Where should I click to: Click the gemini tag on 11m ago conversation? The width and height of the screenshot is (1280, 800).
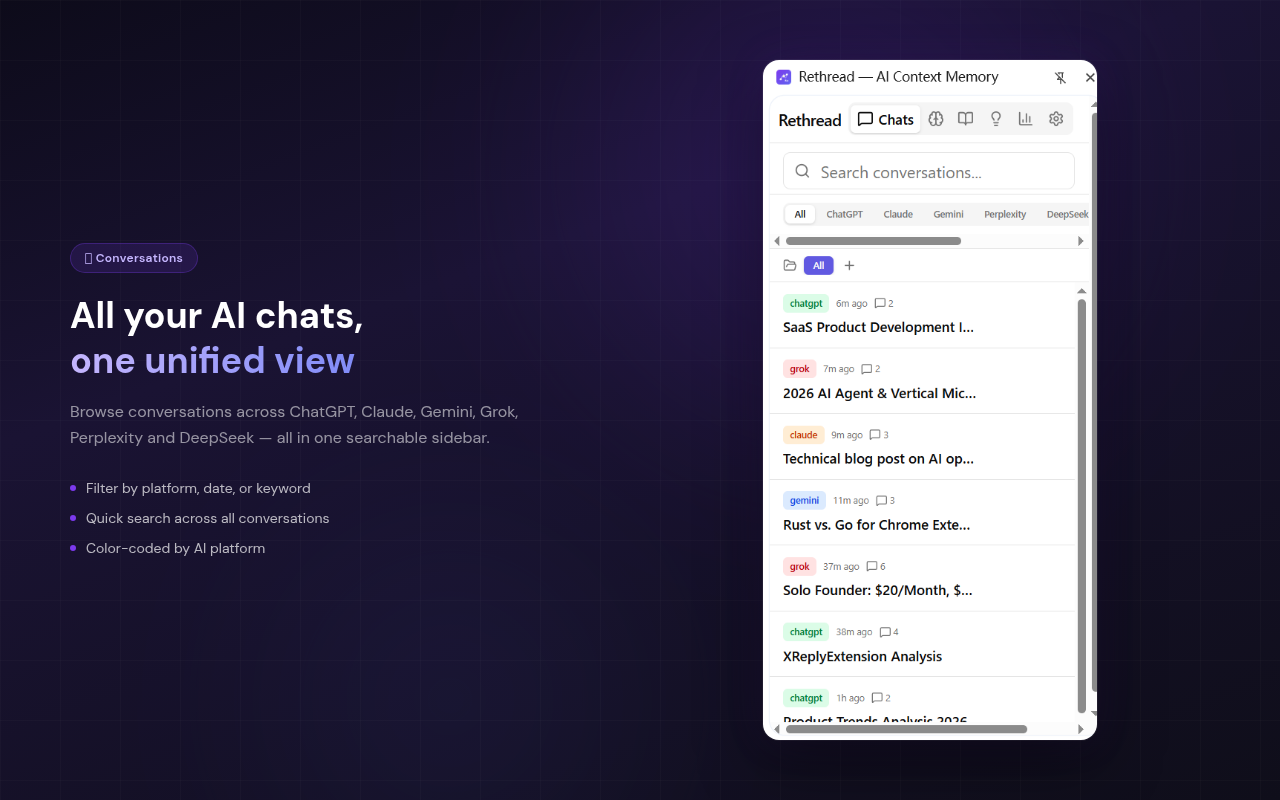point(804,501)
